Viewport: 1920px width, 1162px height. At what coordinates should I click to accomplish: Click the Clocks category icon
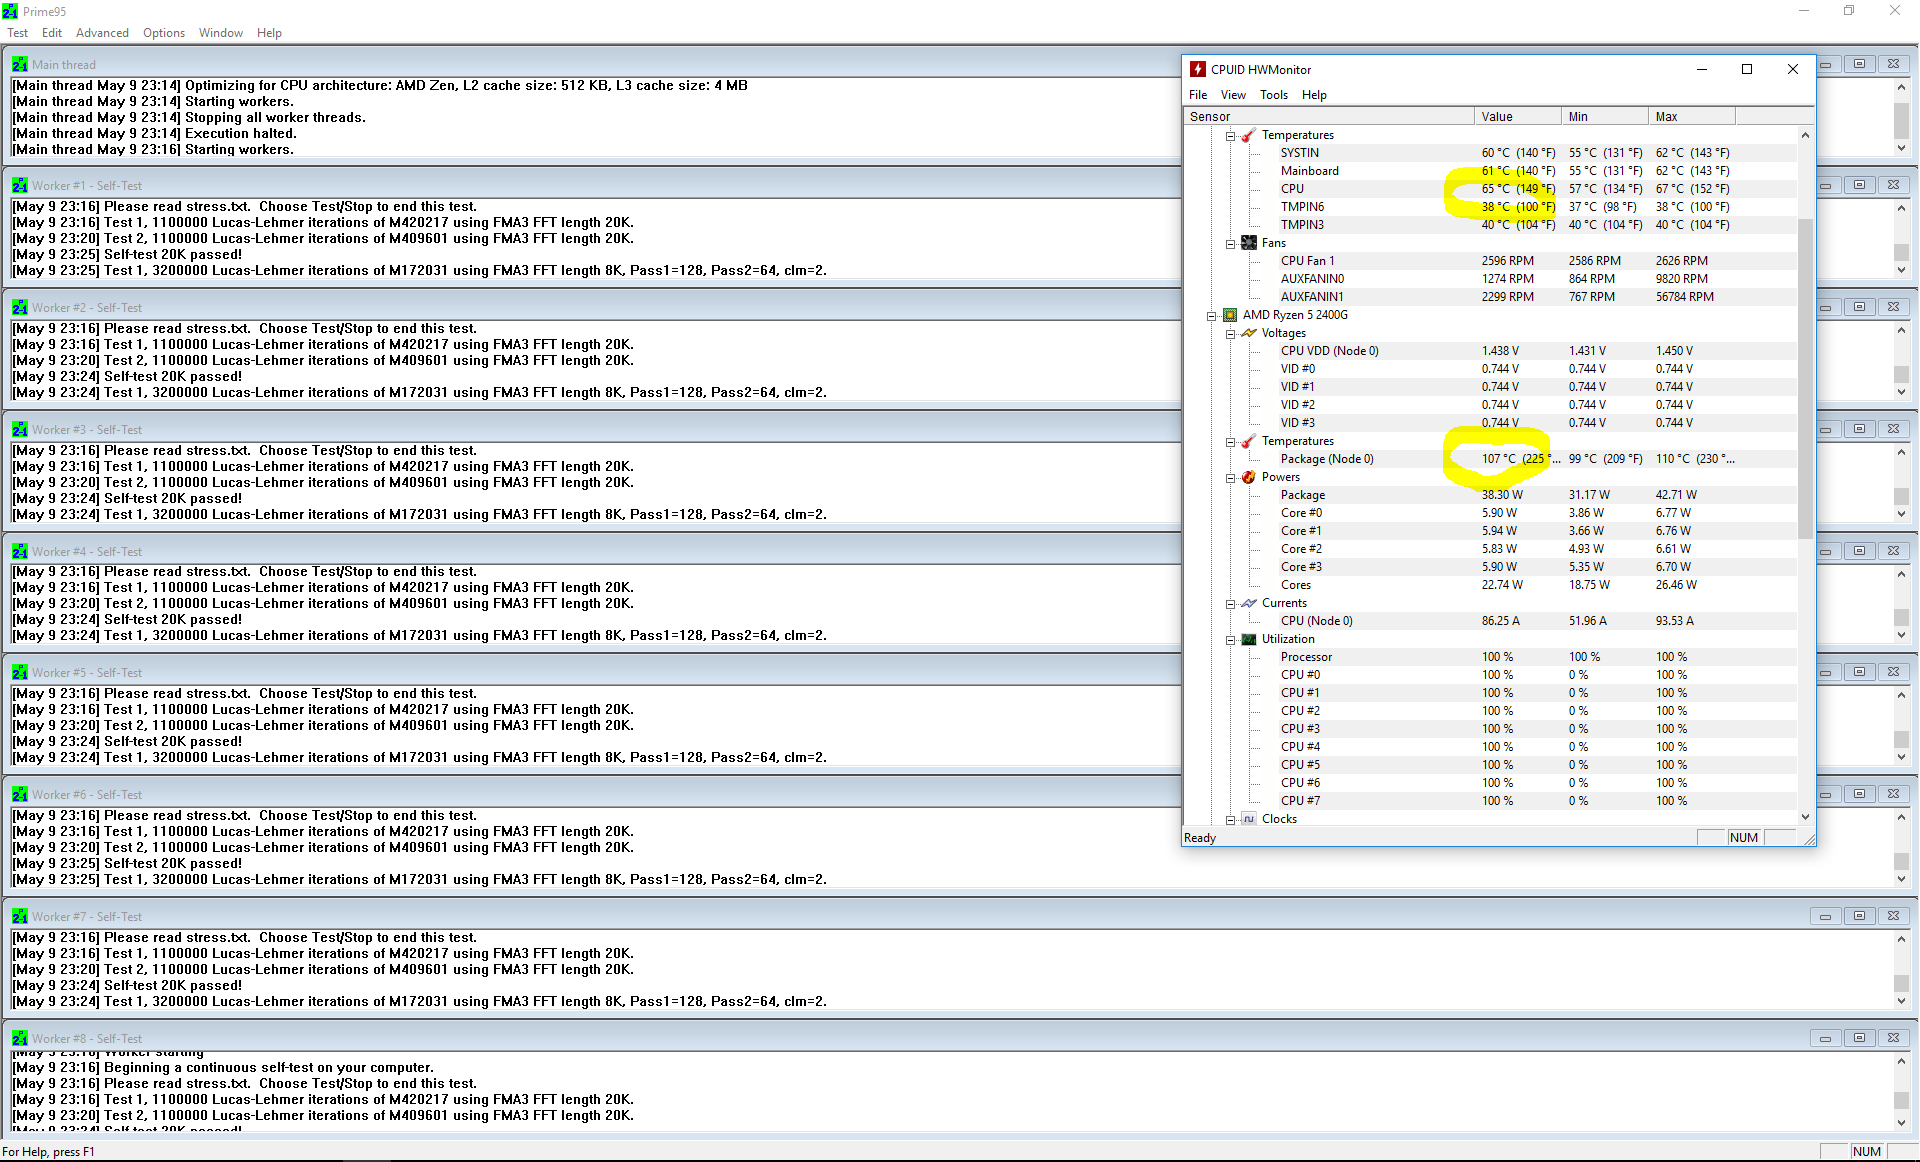pyautogui.click(x=1249, y=819)
